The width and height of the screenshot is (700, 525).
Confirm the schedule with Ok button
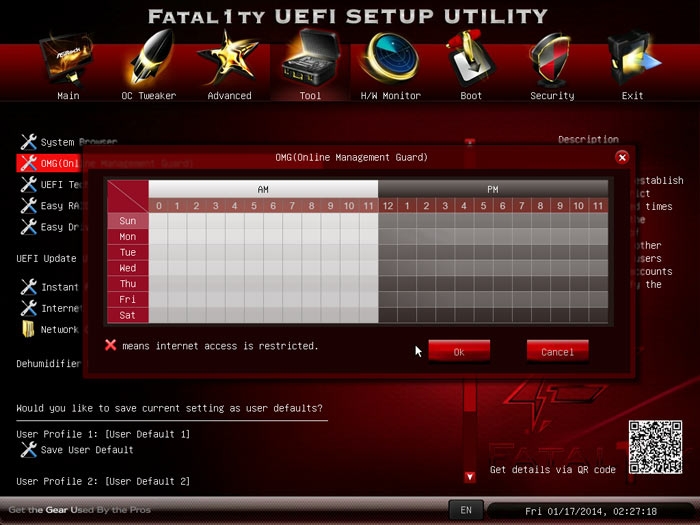coord(459,351)
